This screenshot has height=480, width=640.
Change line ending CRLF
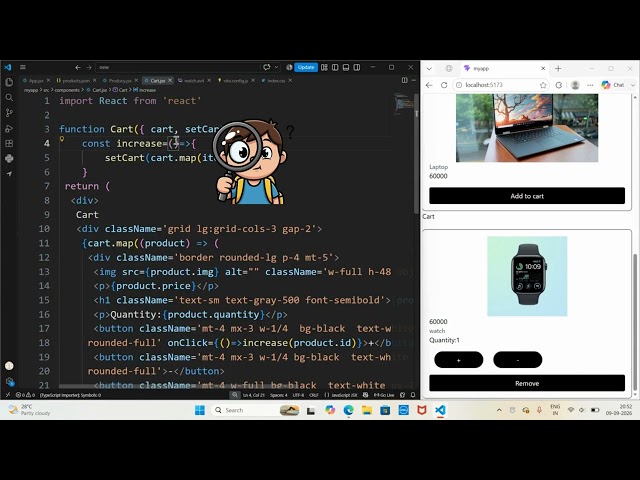pos(313,395)
